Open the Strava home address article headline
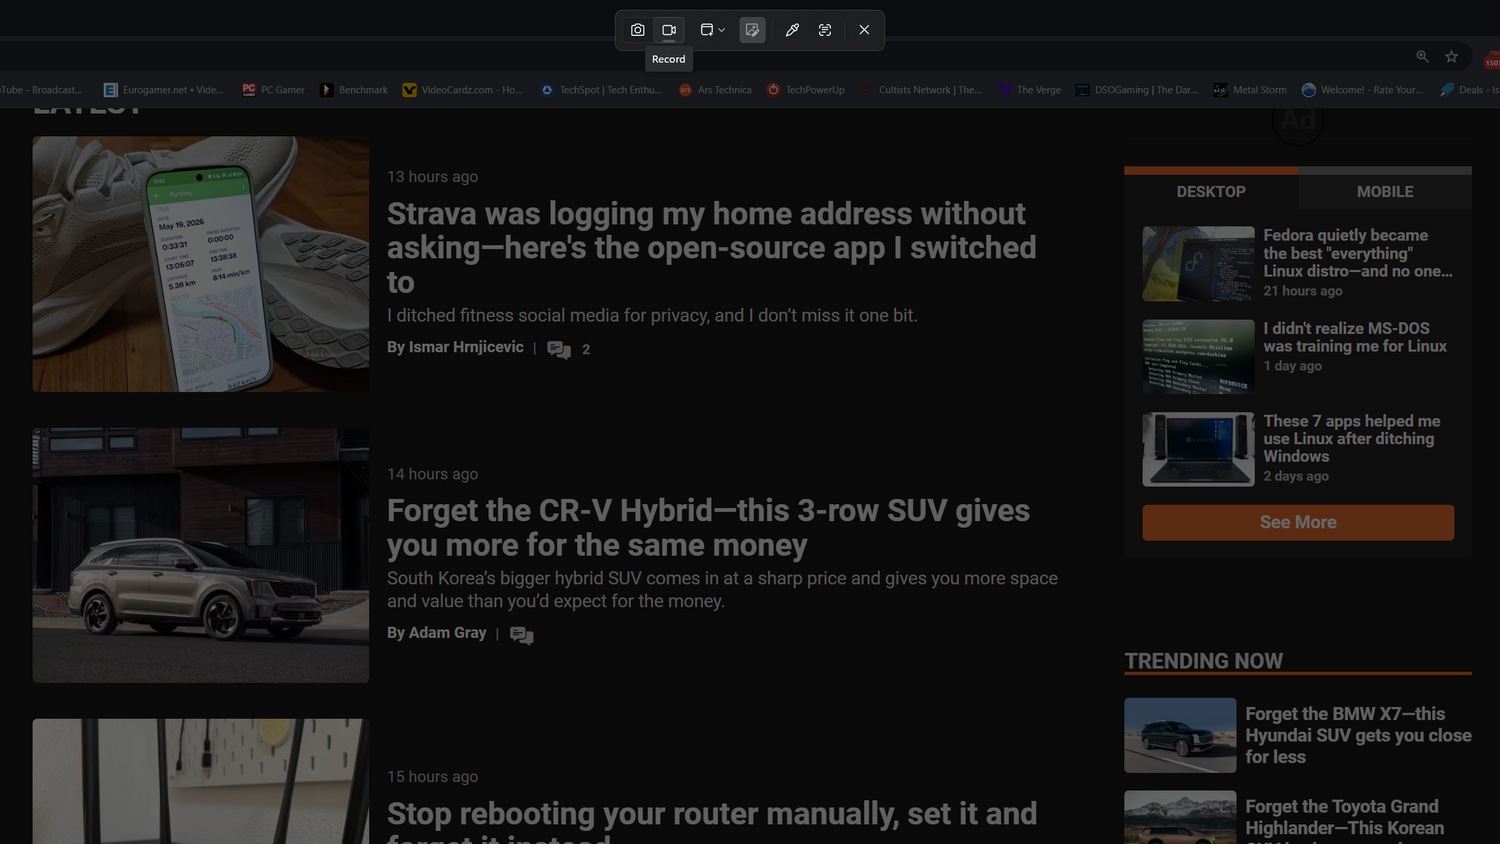1500x844 pixels. coord(712,248)
